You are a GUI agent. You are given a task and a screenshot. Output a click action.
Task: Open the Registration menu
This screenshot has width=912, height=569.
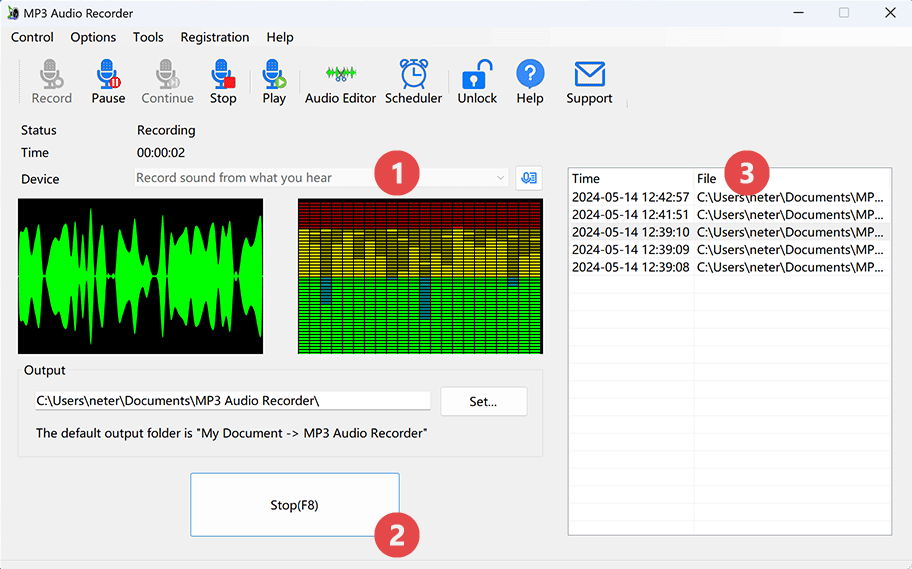[x=215, y=37]
